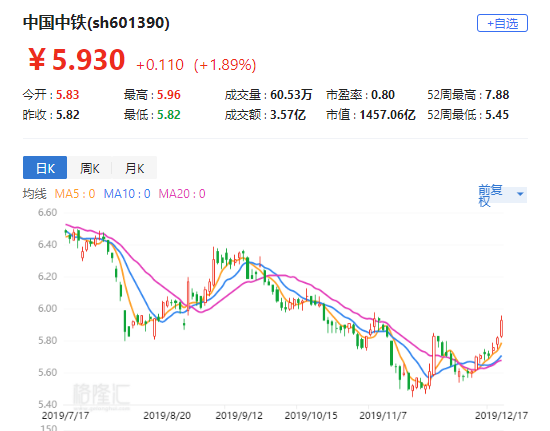
Task: Click the 成交量 volume 60.53万
Action: tap(291, 95)
